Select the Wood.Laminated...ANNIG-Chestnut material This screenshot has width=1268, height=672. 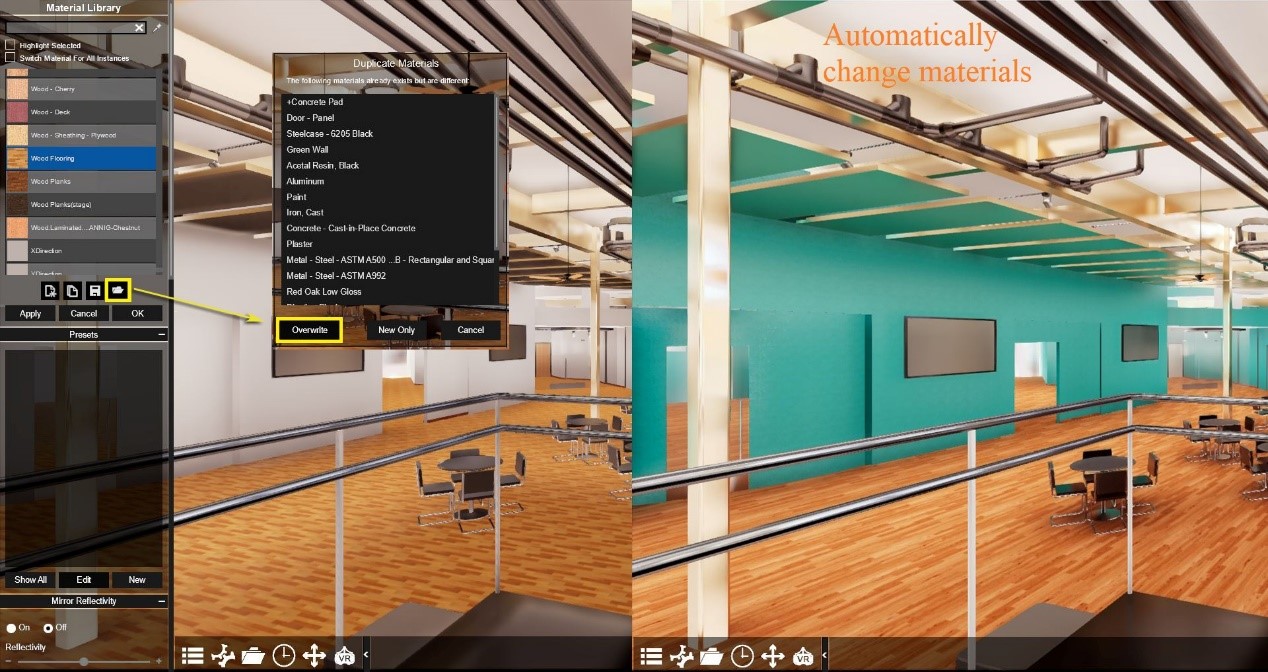pyautogui.click(x=81, y=228)
